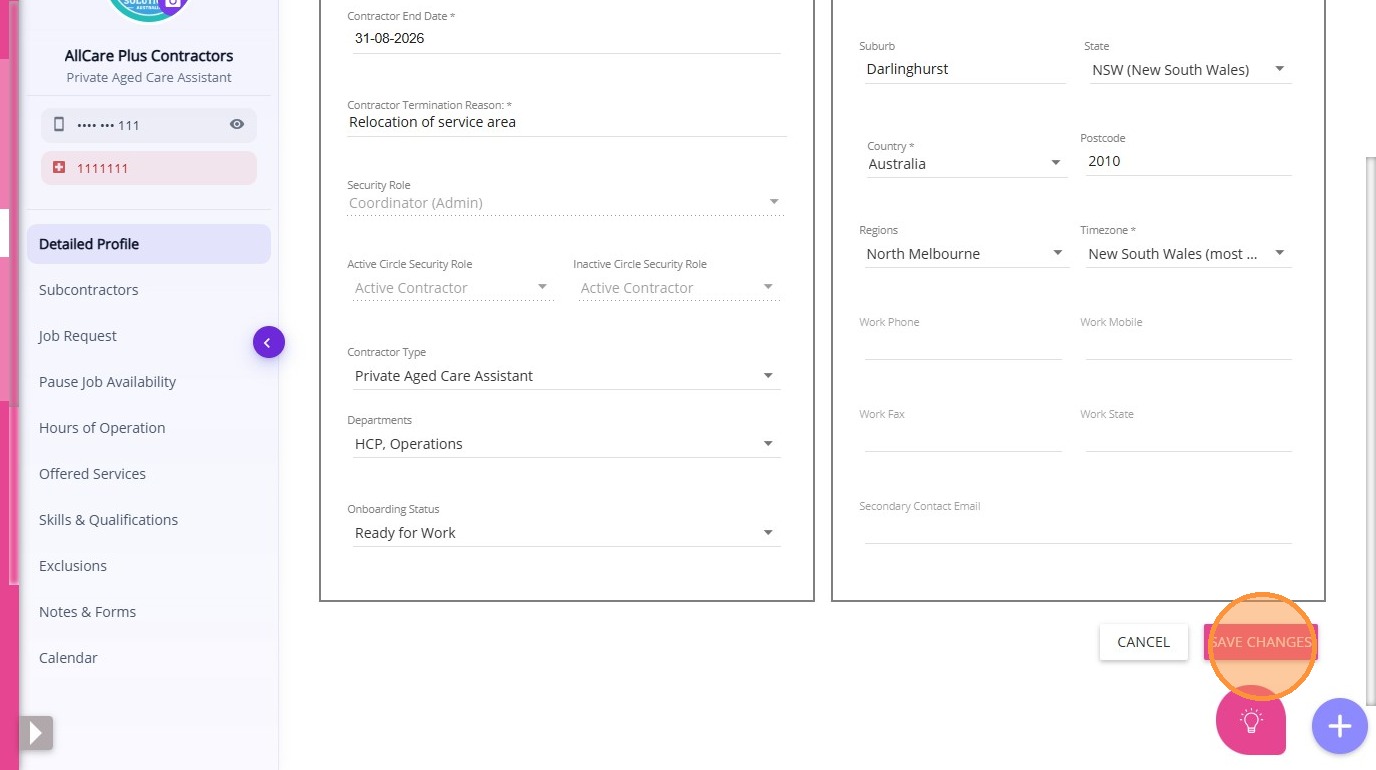Select Hours of Operation in sidebar

102,428
